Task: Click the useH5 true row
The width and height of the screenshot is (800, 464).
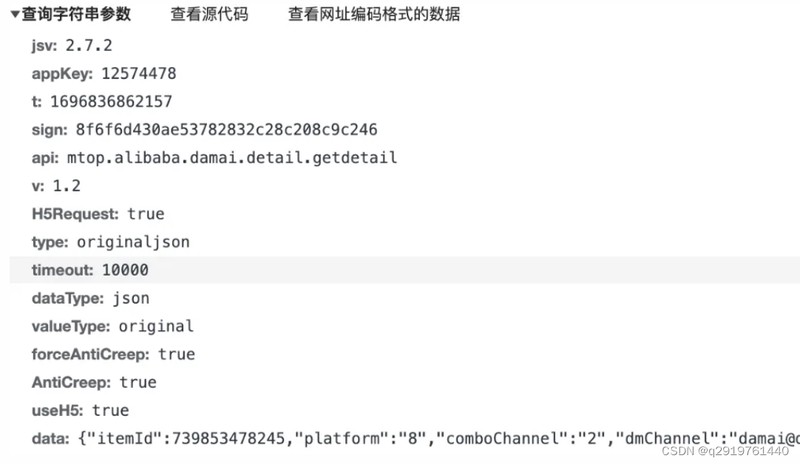Action: coord(80,410)
